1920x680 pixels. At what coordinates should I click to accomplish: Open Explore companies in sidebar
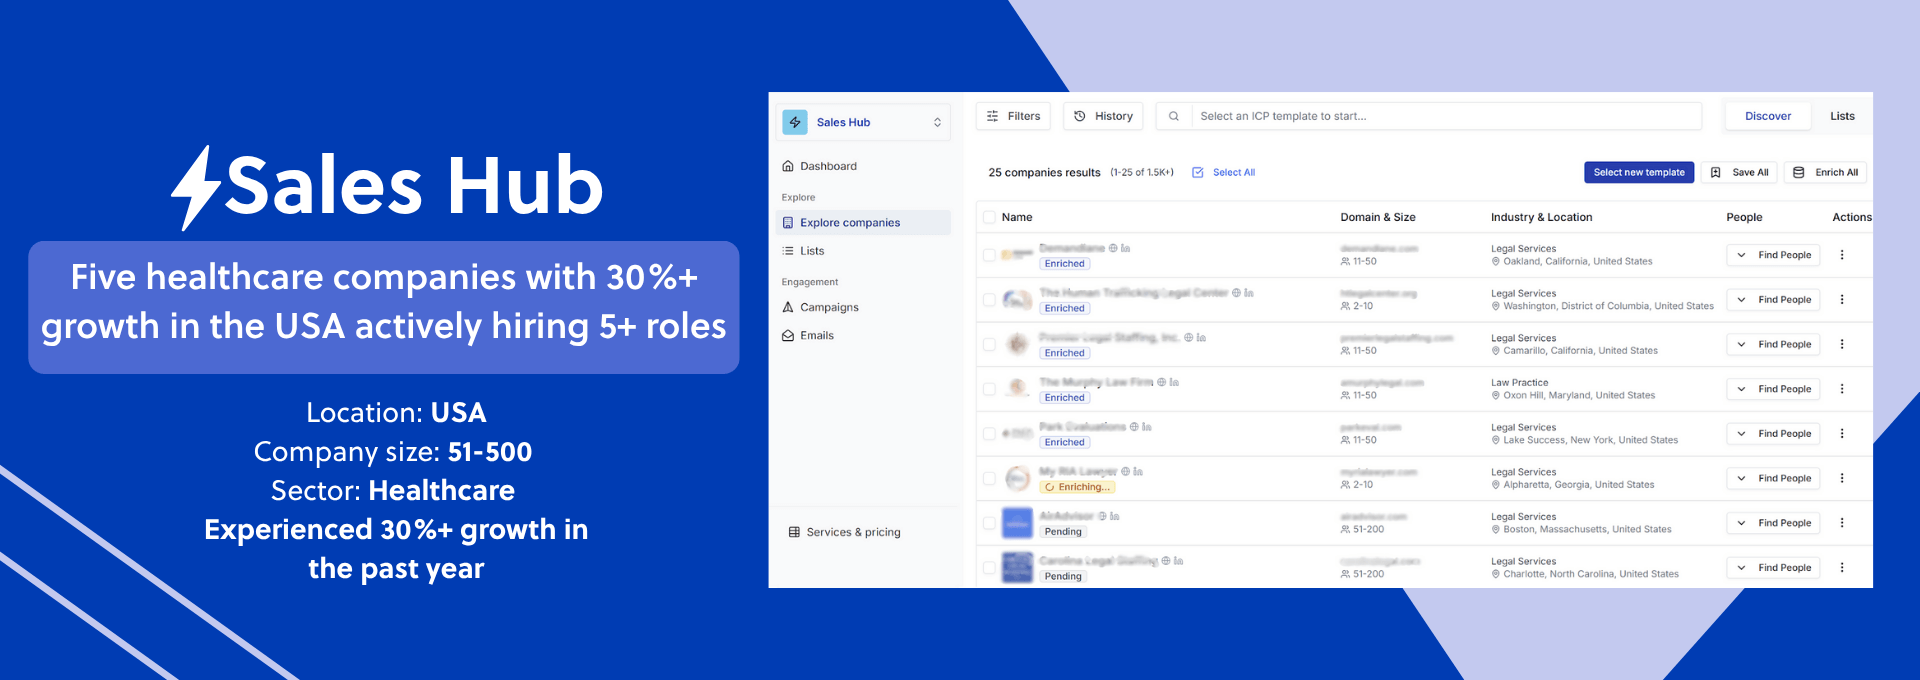click(849, 223)
